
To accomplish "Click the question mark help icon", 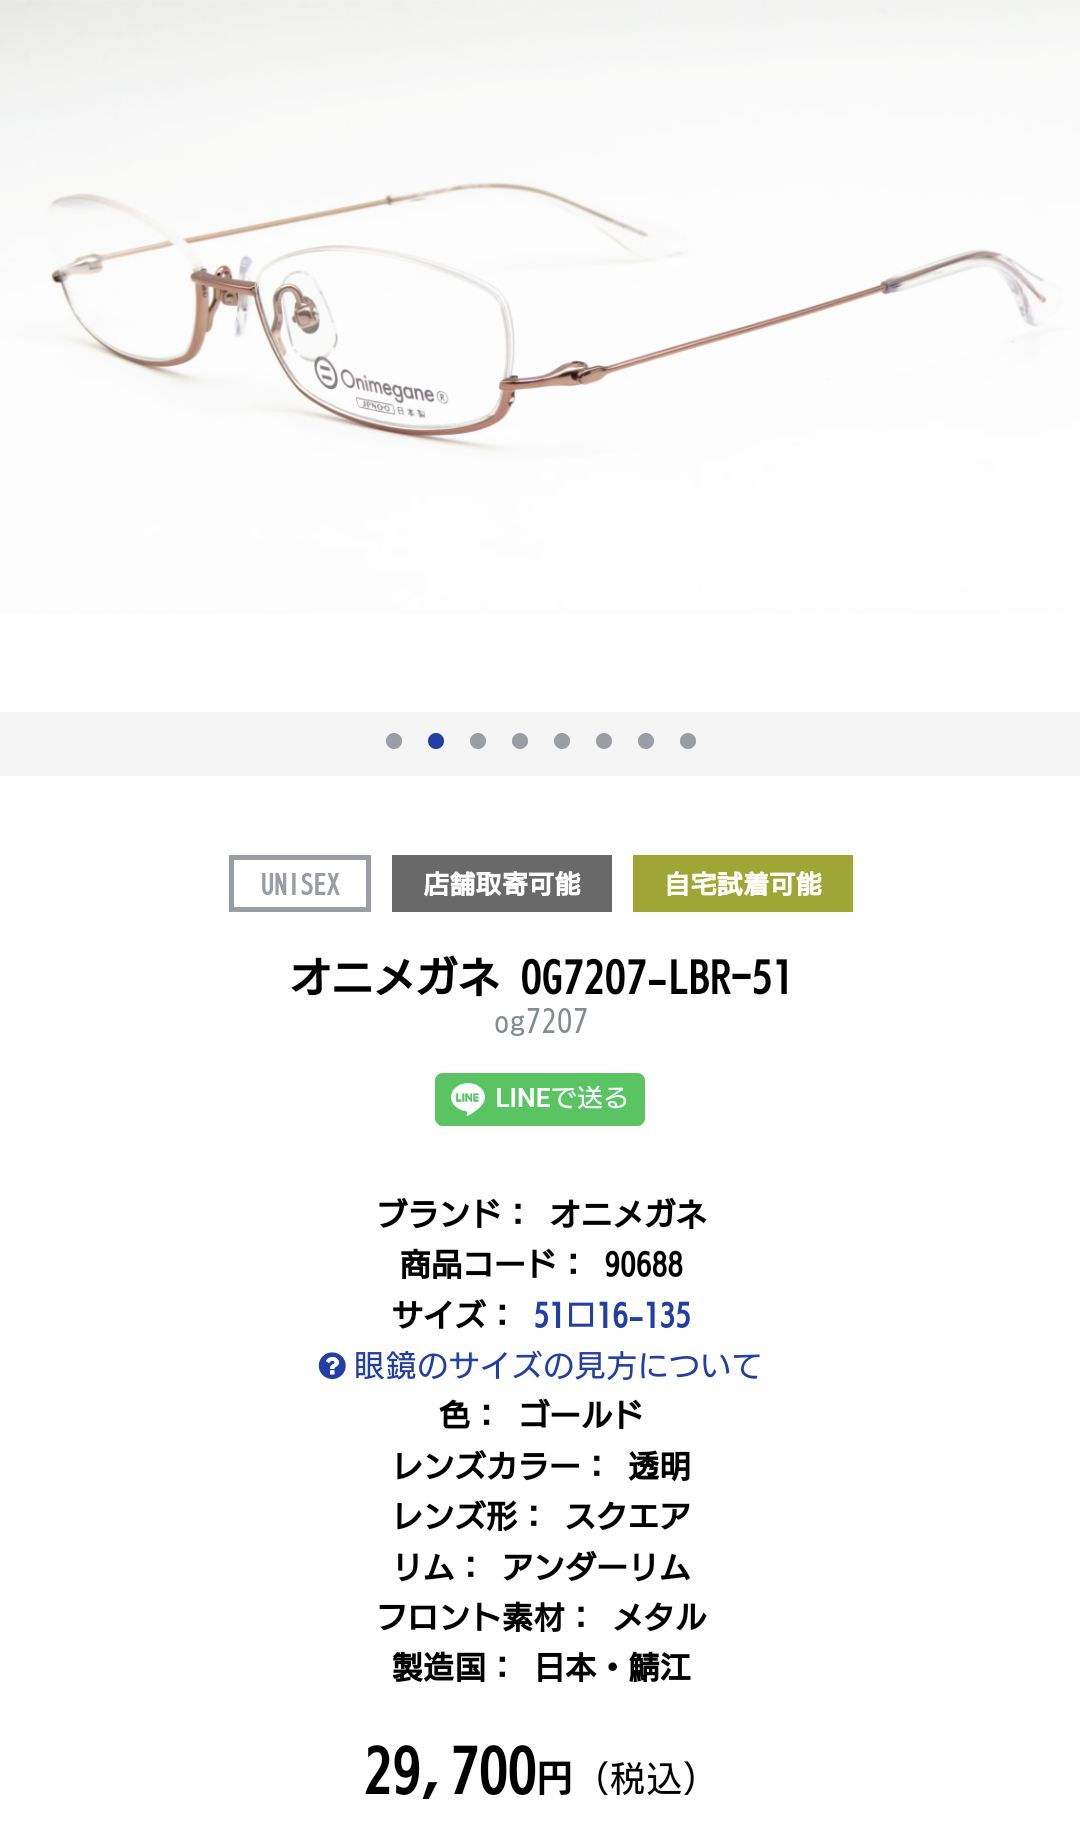I will tap(332, 1365).
